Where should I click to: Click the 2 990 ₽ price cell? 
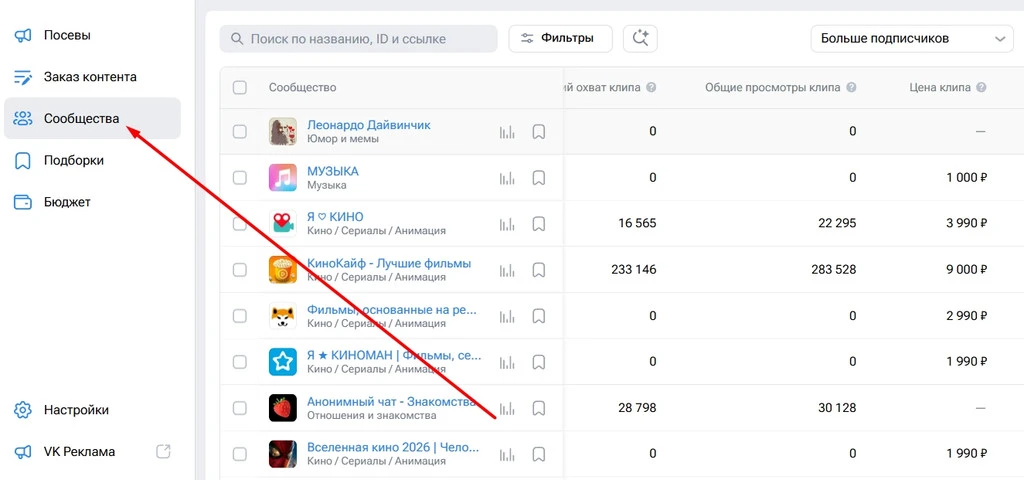pos(966,316)
